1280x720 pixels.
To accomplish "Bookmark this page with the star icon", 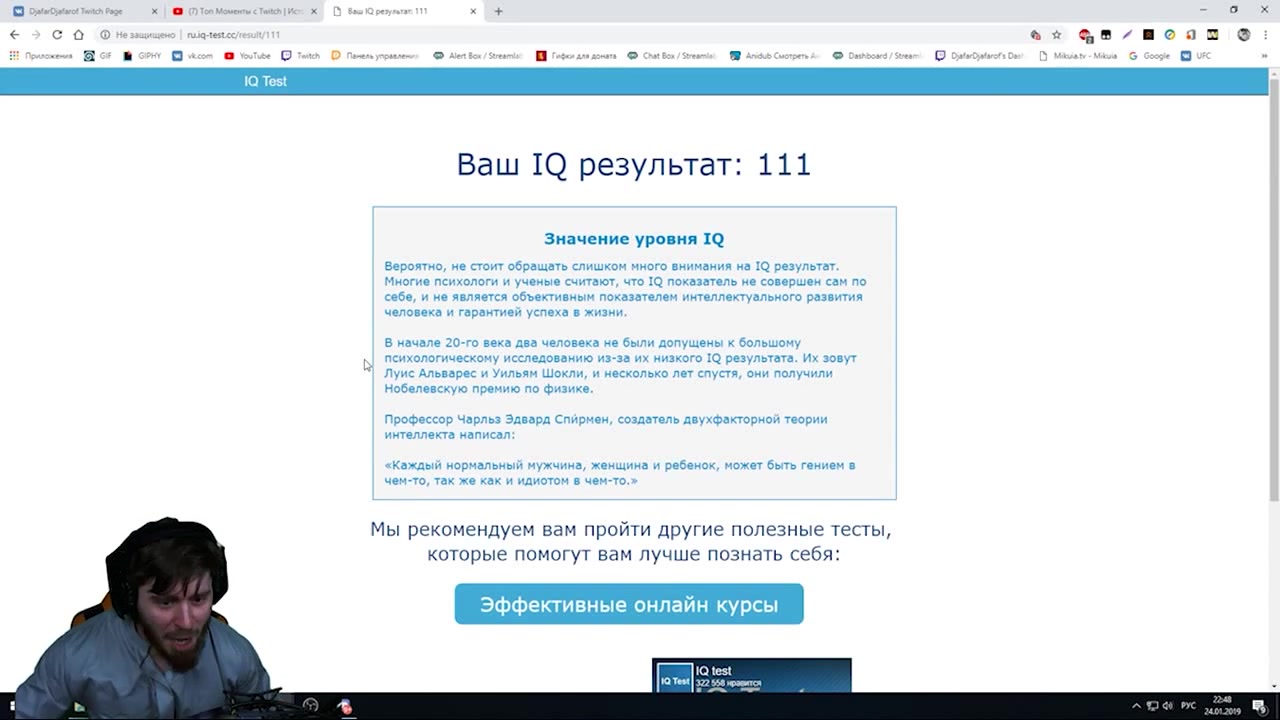I will (x=1056, y=35).
